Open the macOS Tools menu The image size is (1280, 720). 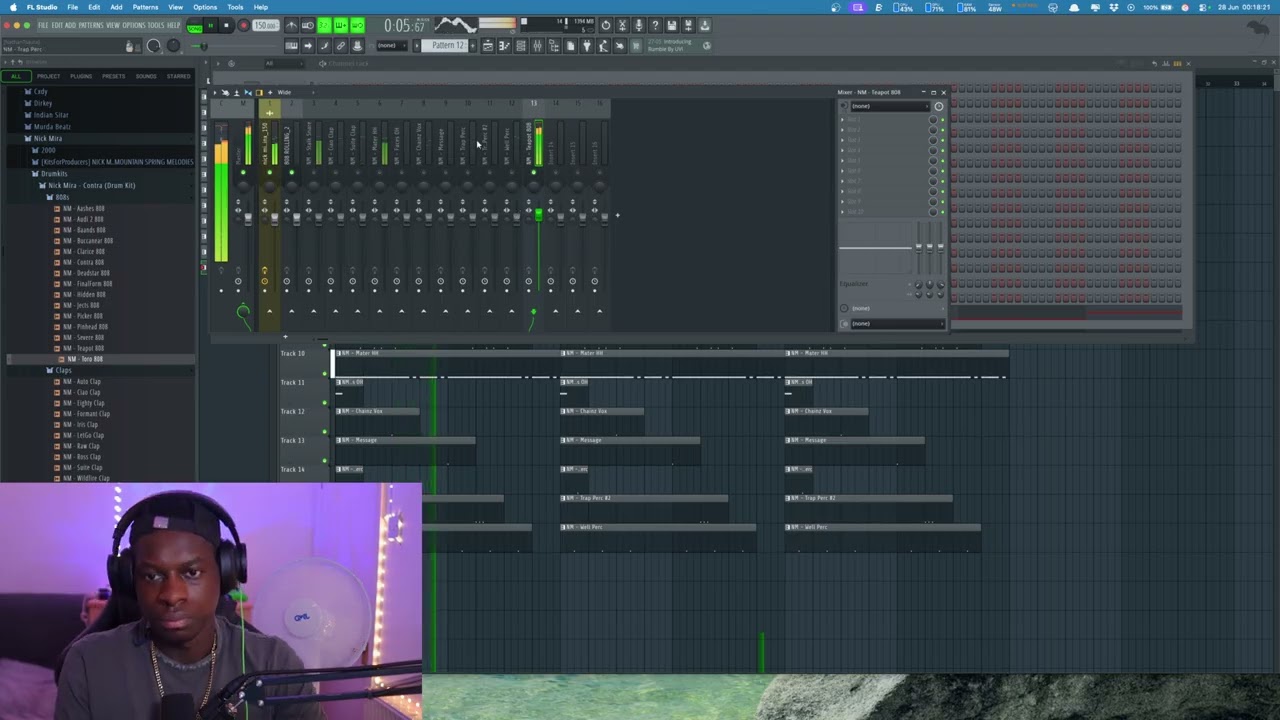[x=235, y=7]
